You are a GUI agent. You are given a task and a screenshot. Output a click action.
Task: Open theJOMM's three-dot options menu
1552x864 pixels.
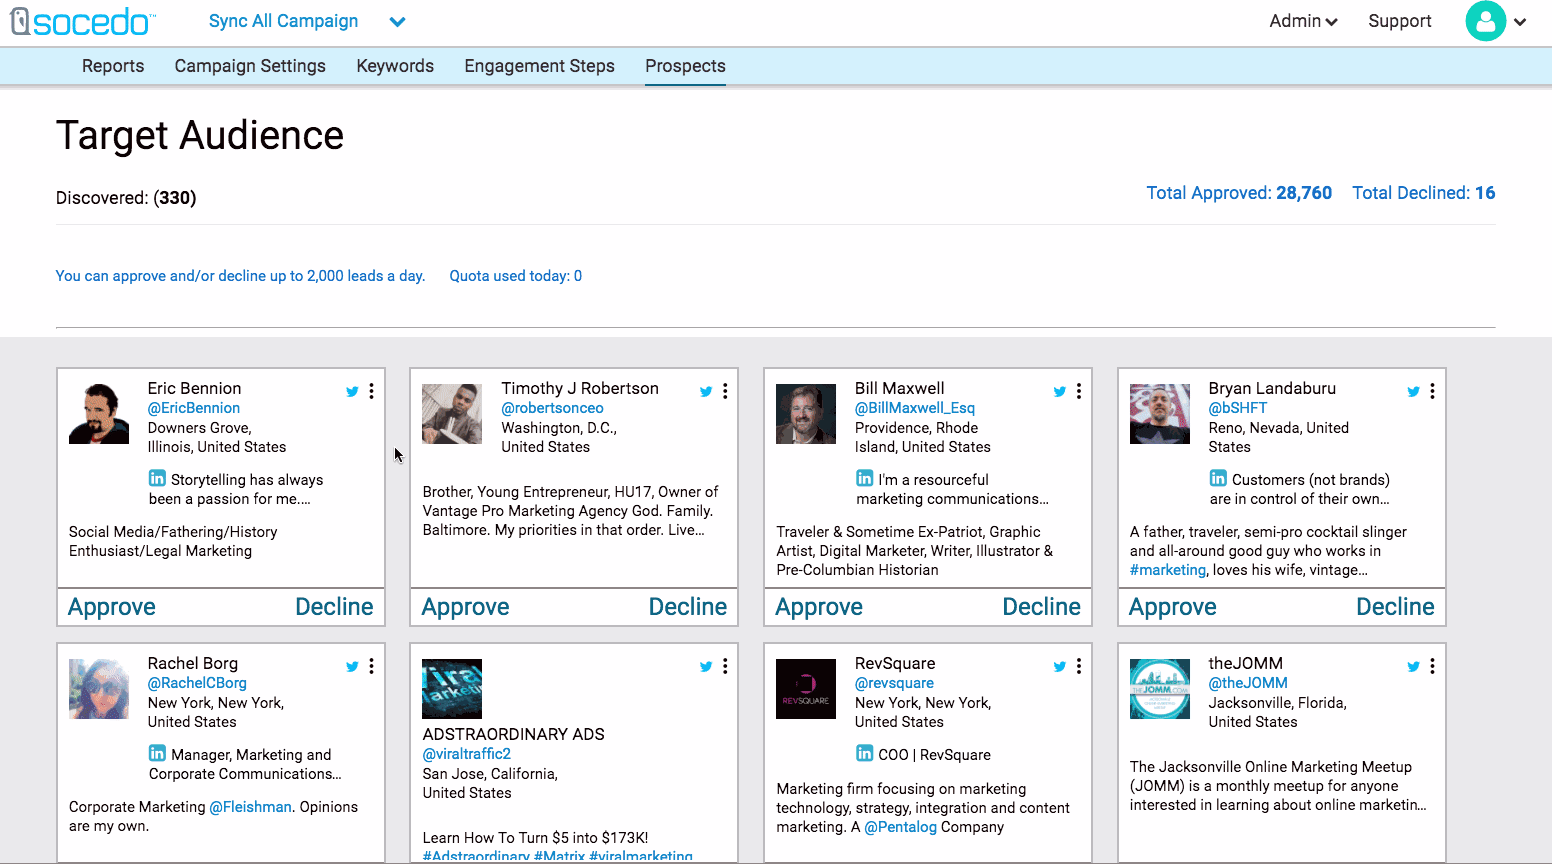pos(1433,666)
